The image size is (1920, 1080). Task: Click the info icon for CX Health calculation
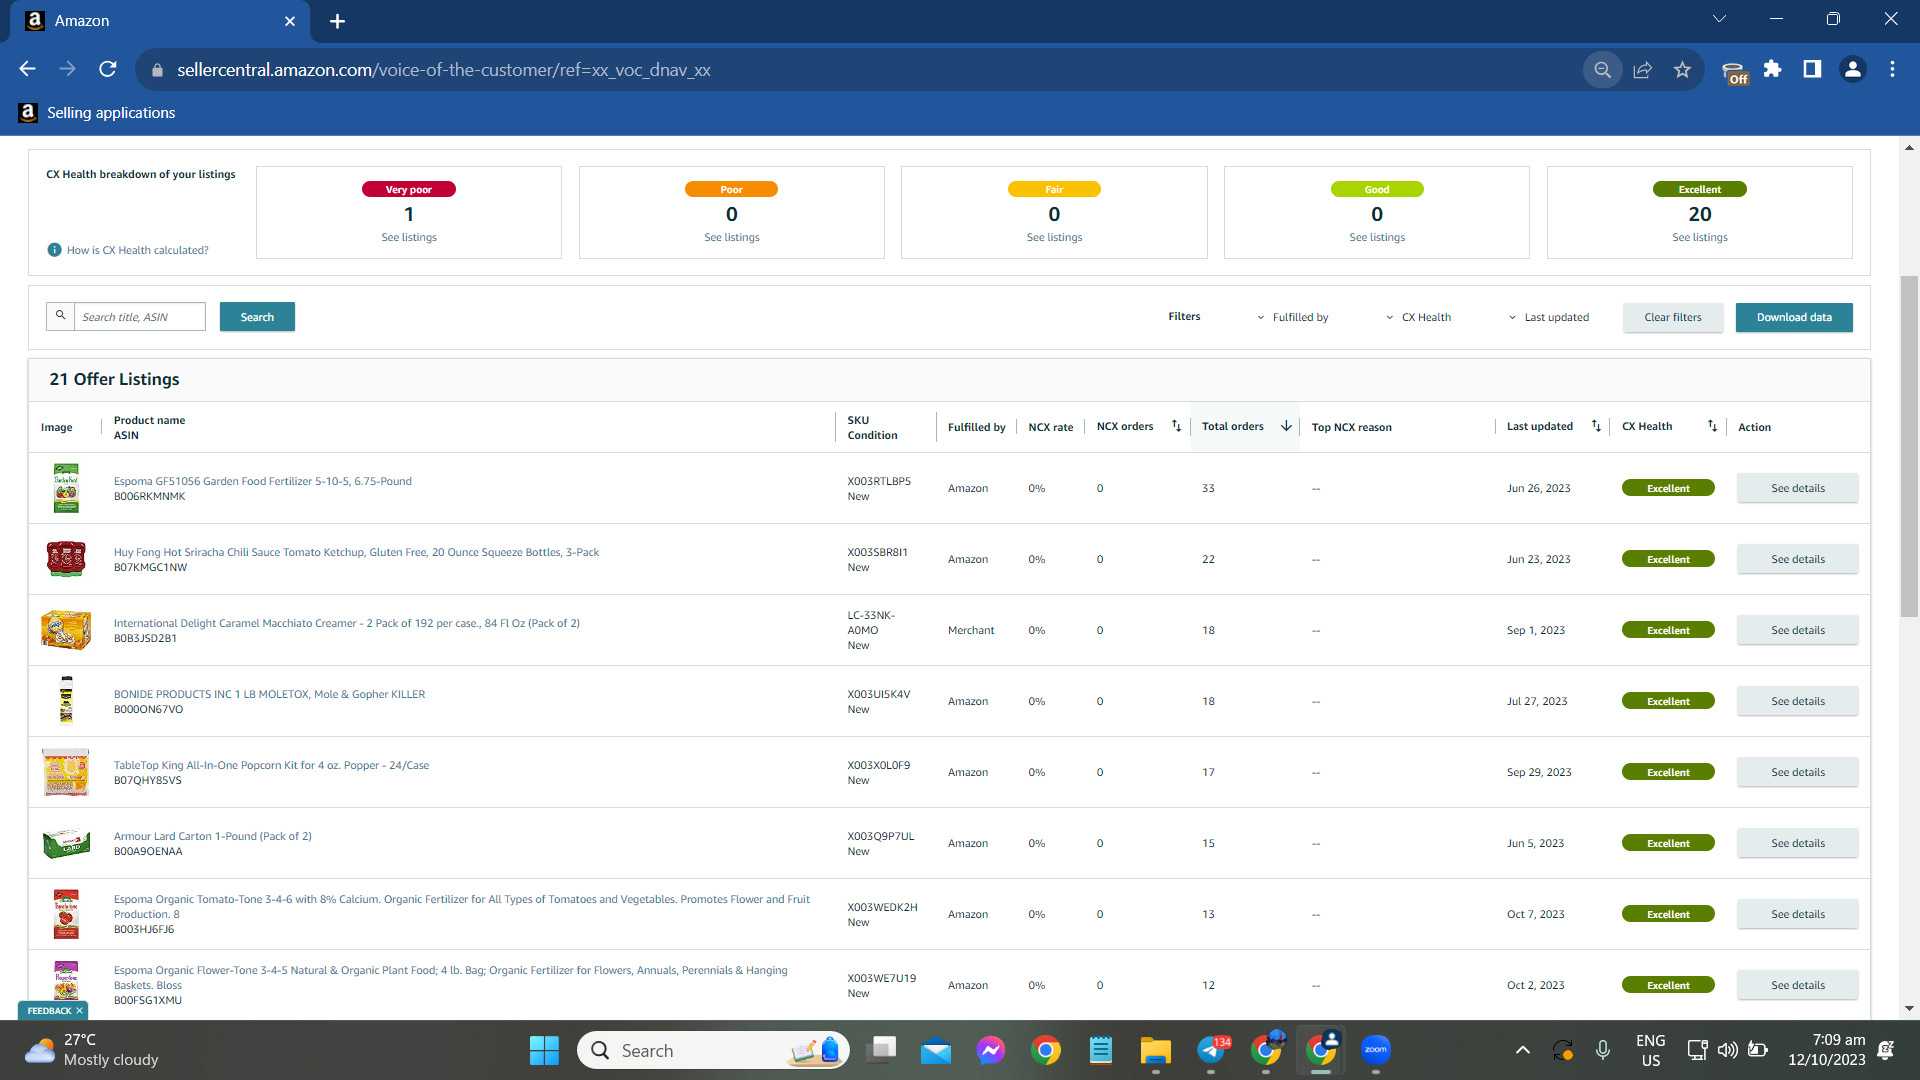54,250
